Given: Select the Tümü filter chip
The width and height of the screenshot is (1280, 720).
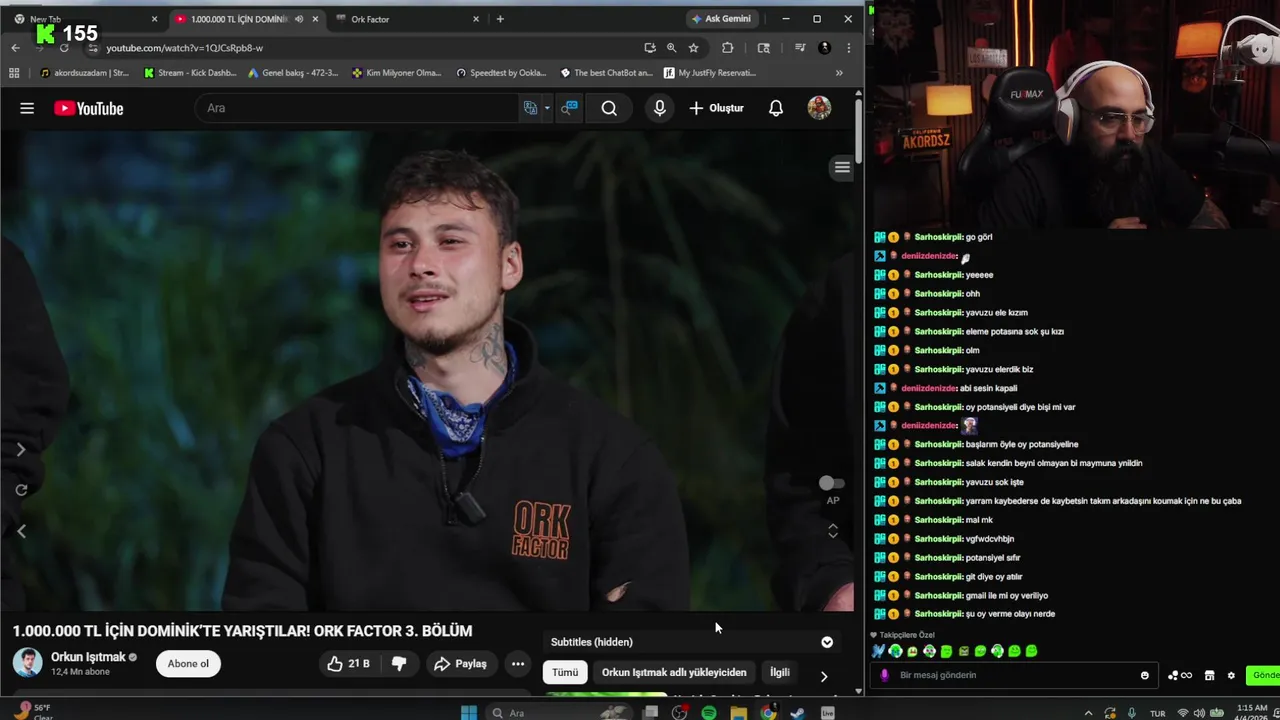Looking at the screenshot, I should coord(565,673).
